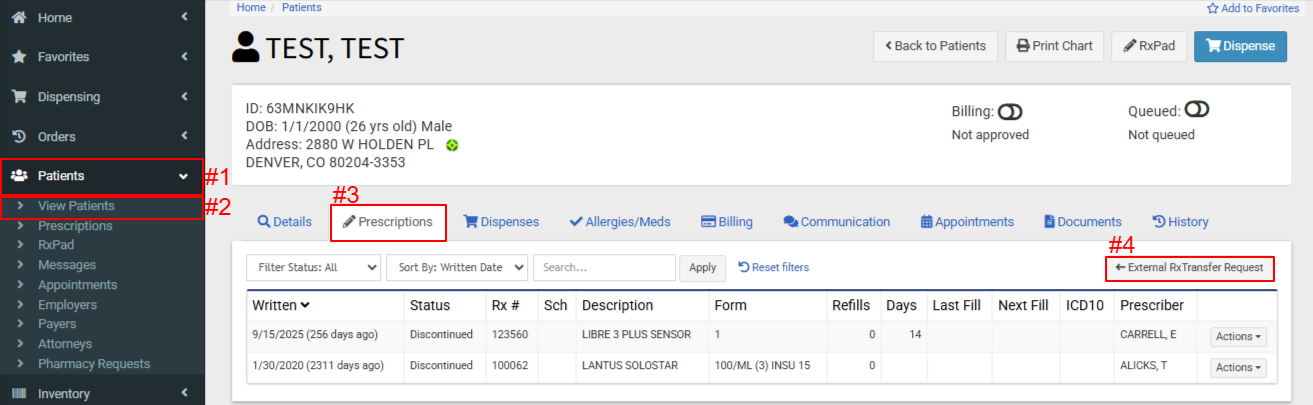1313x405 pixels.
Task: Open Messages in the sidebar
Action: pyautogui.click(x=67, y=265)
